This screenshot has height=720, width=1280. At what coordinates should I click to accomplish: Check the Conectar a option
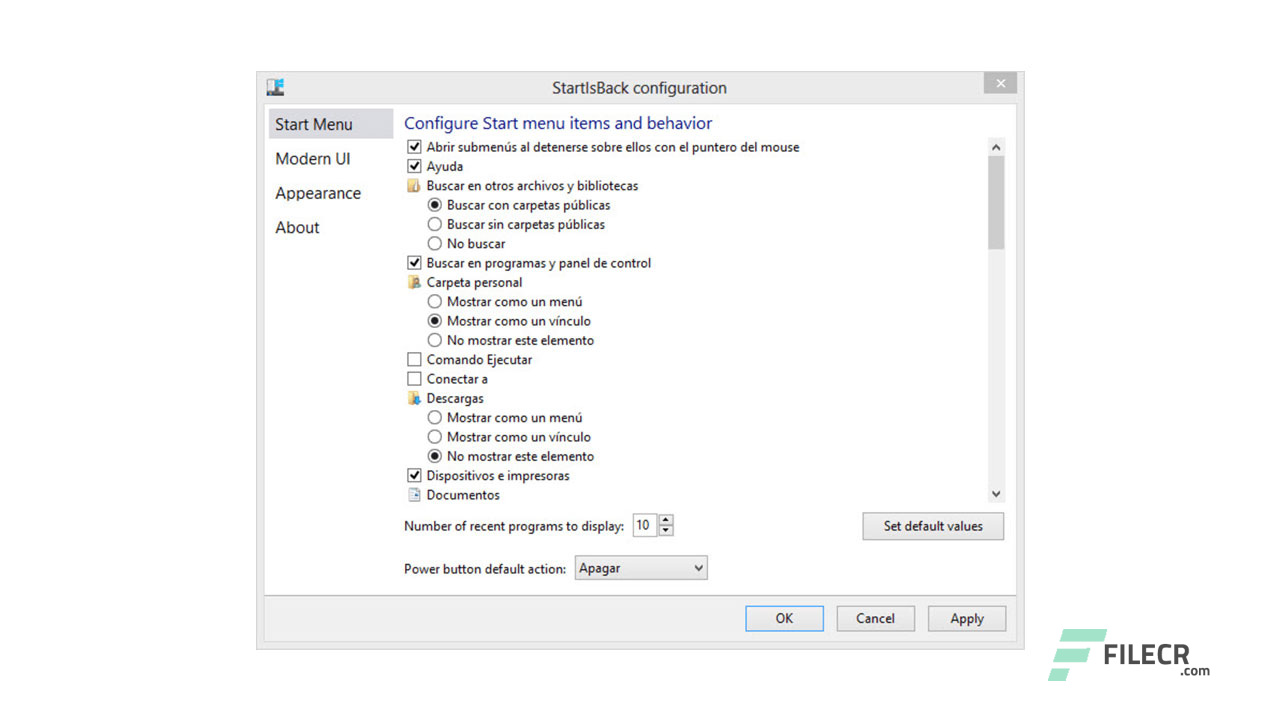[414, 379]
